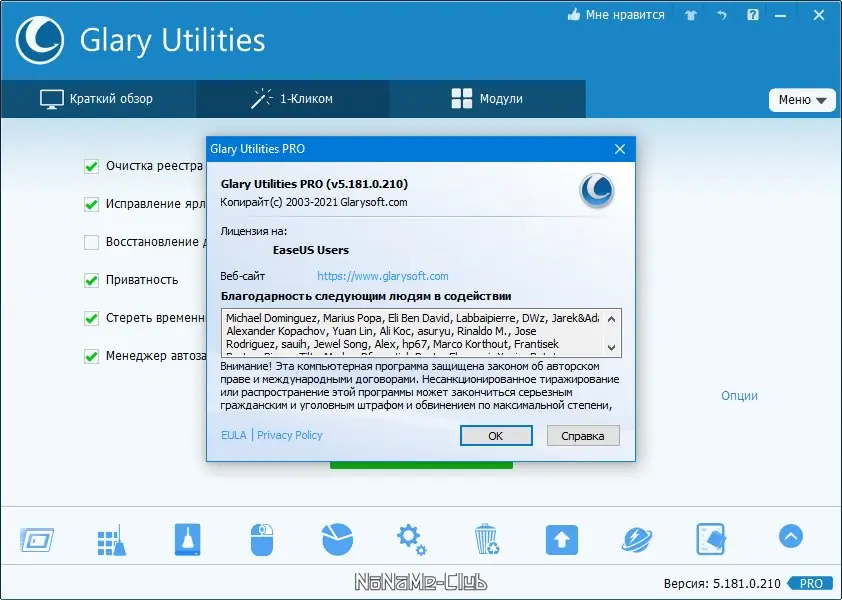Open the Registry Cleaner grid-and-broom icon
This screenshot has height=600, width=842.
tap(112, 540)
